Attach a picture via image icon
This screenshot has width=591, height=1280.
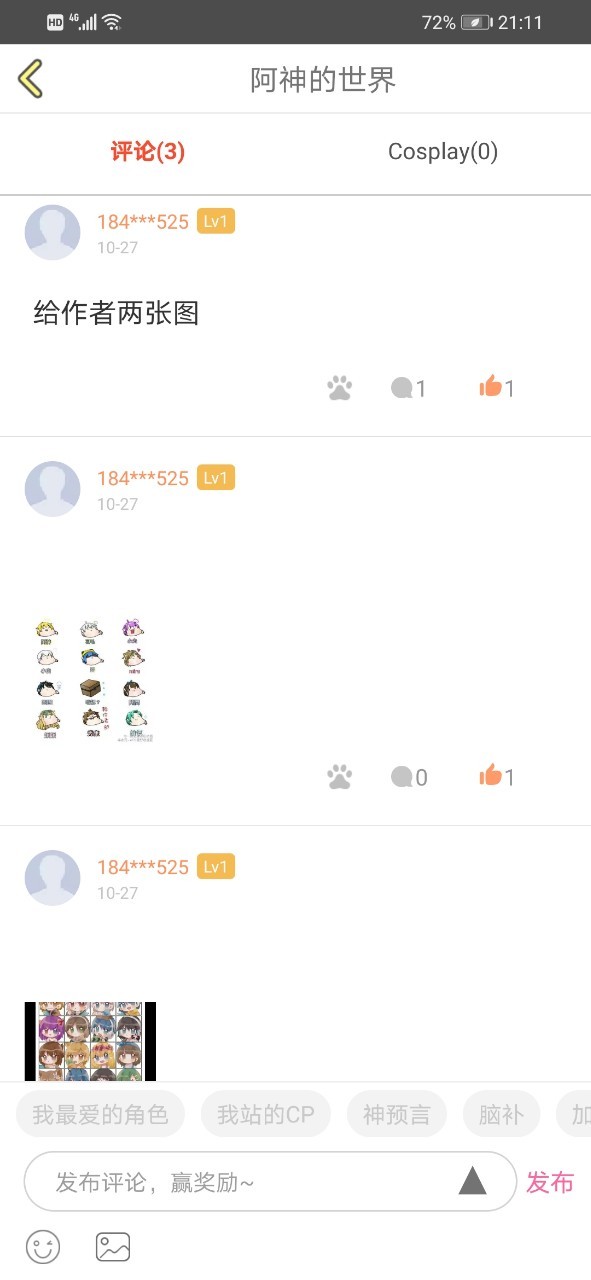113,1247
